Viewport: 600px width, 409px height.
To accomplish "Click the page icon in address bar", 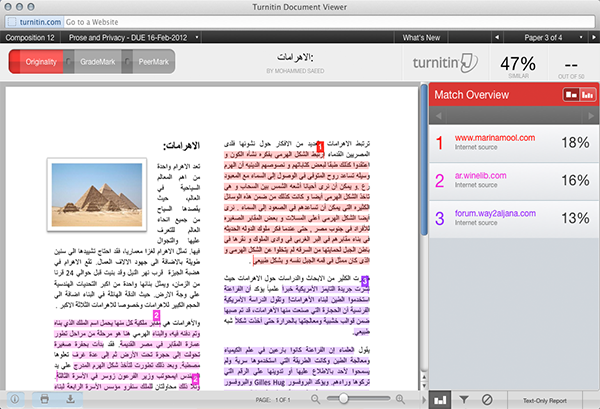I will click(12, 22).
